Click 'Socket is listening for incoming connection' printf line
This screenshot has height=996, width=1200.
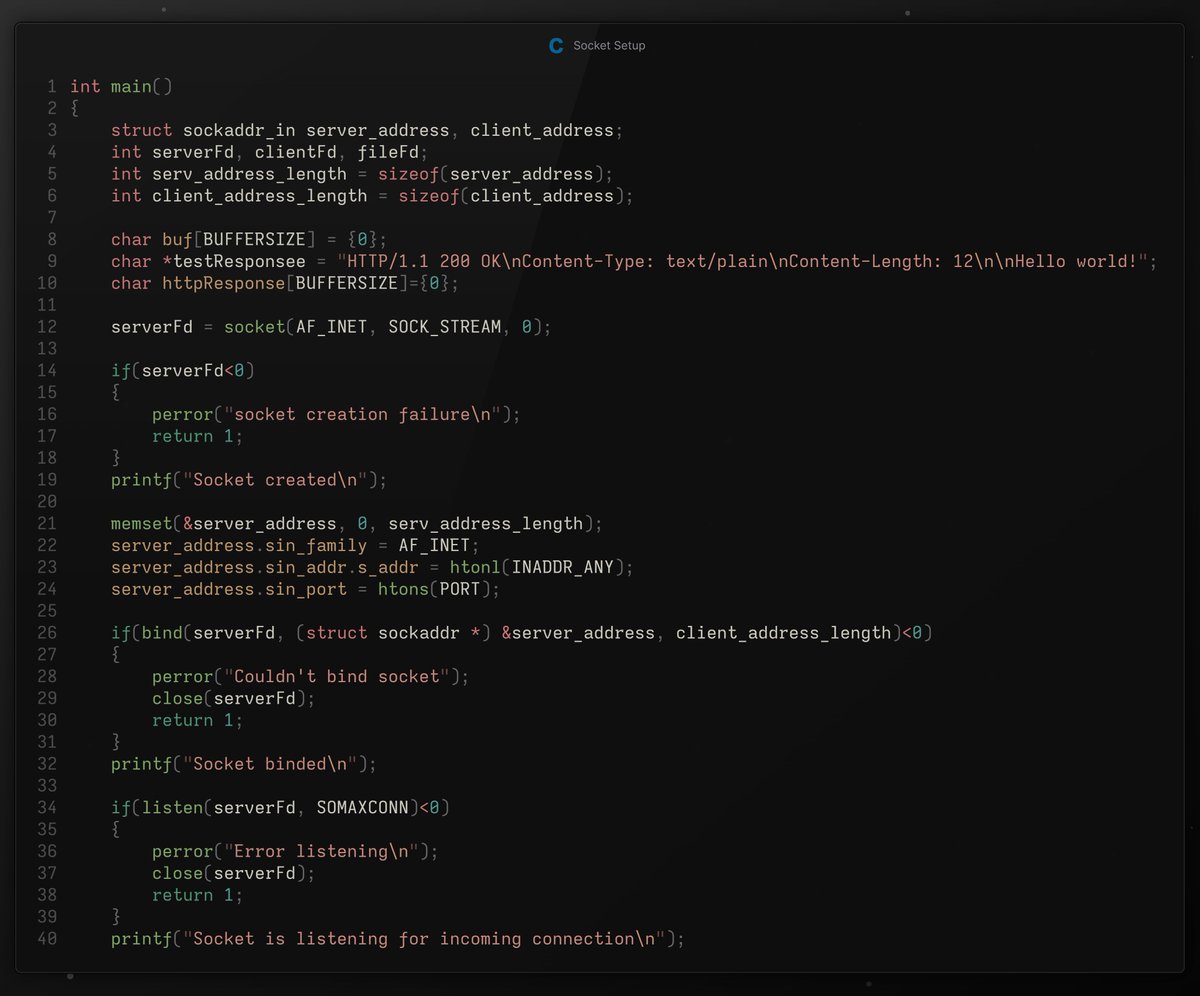398,939
